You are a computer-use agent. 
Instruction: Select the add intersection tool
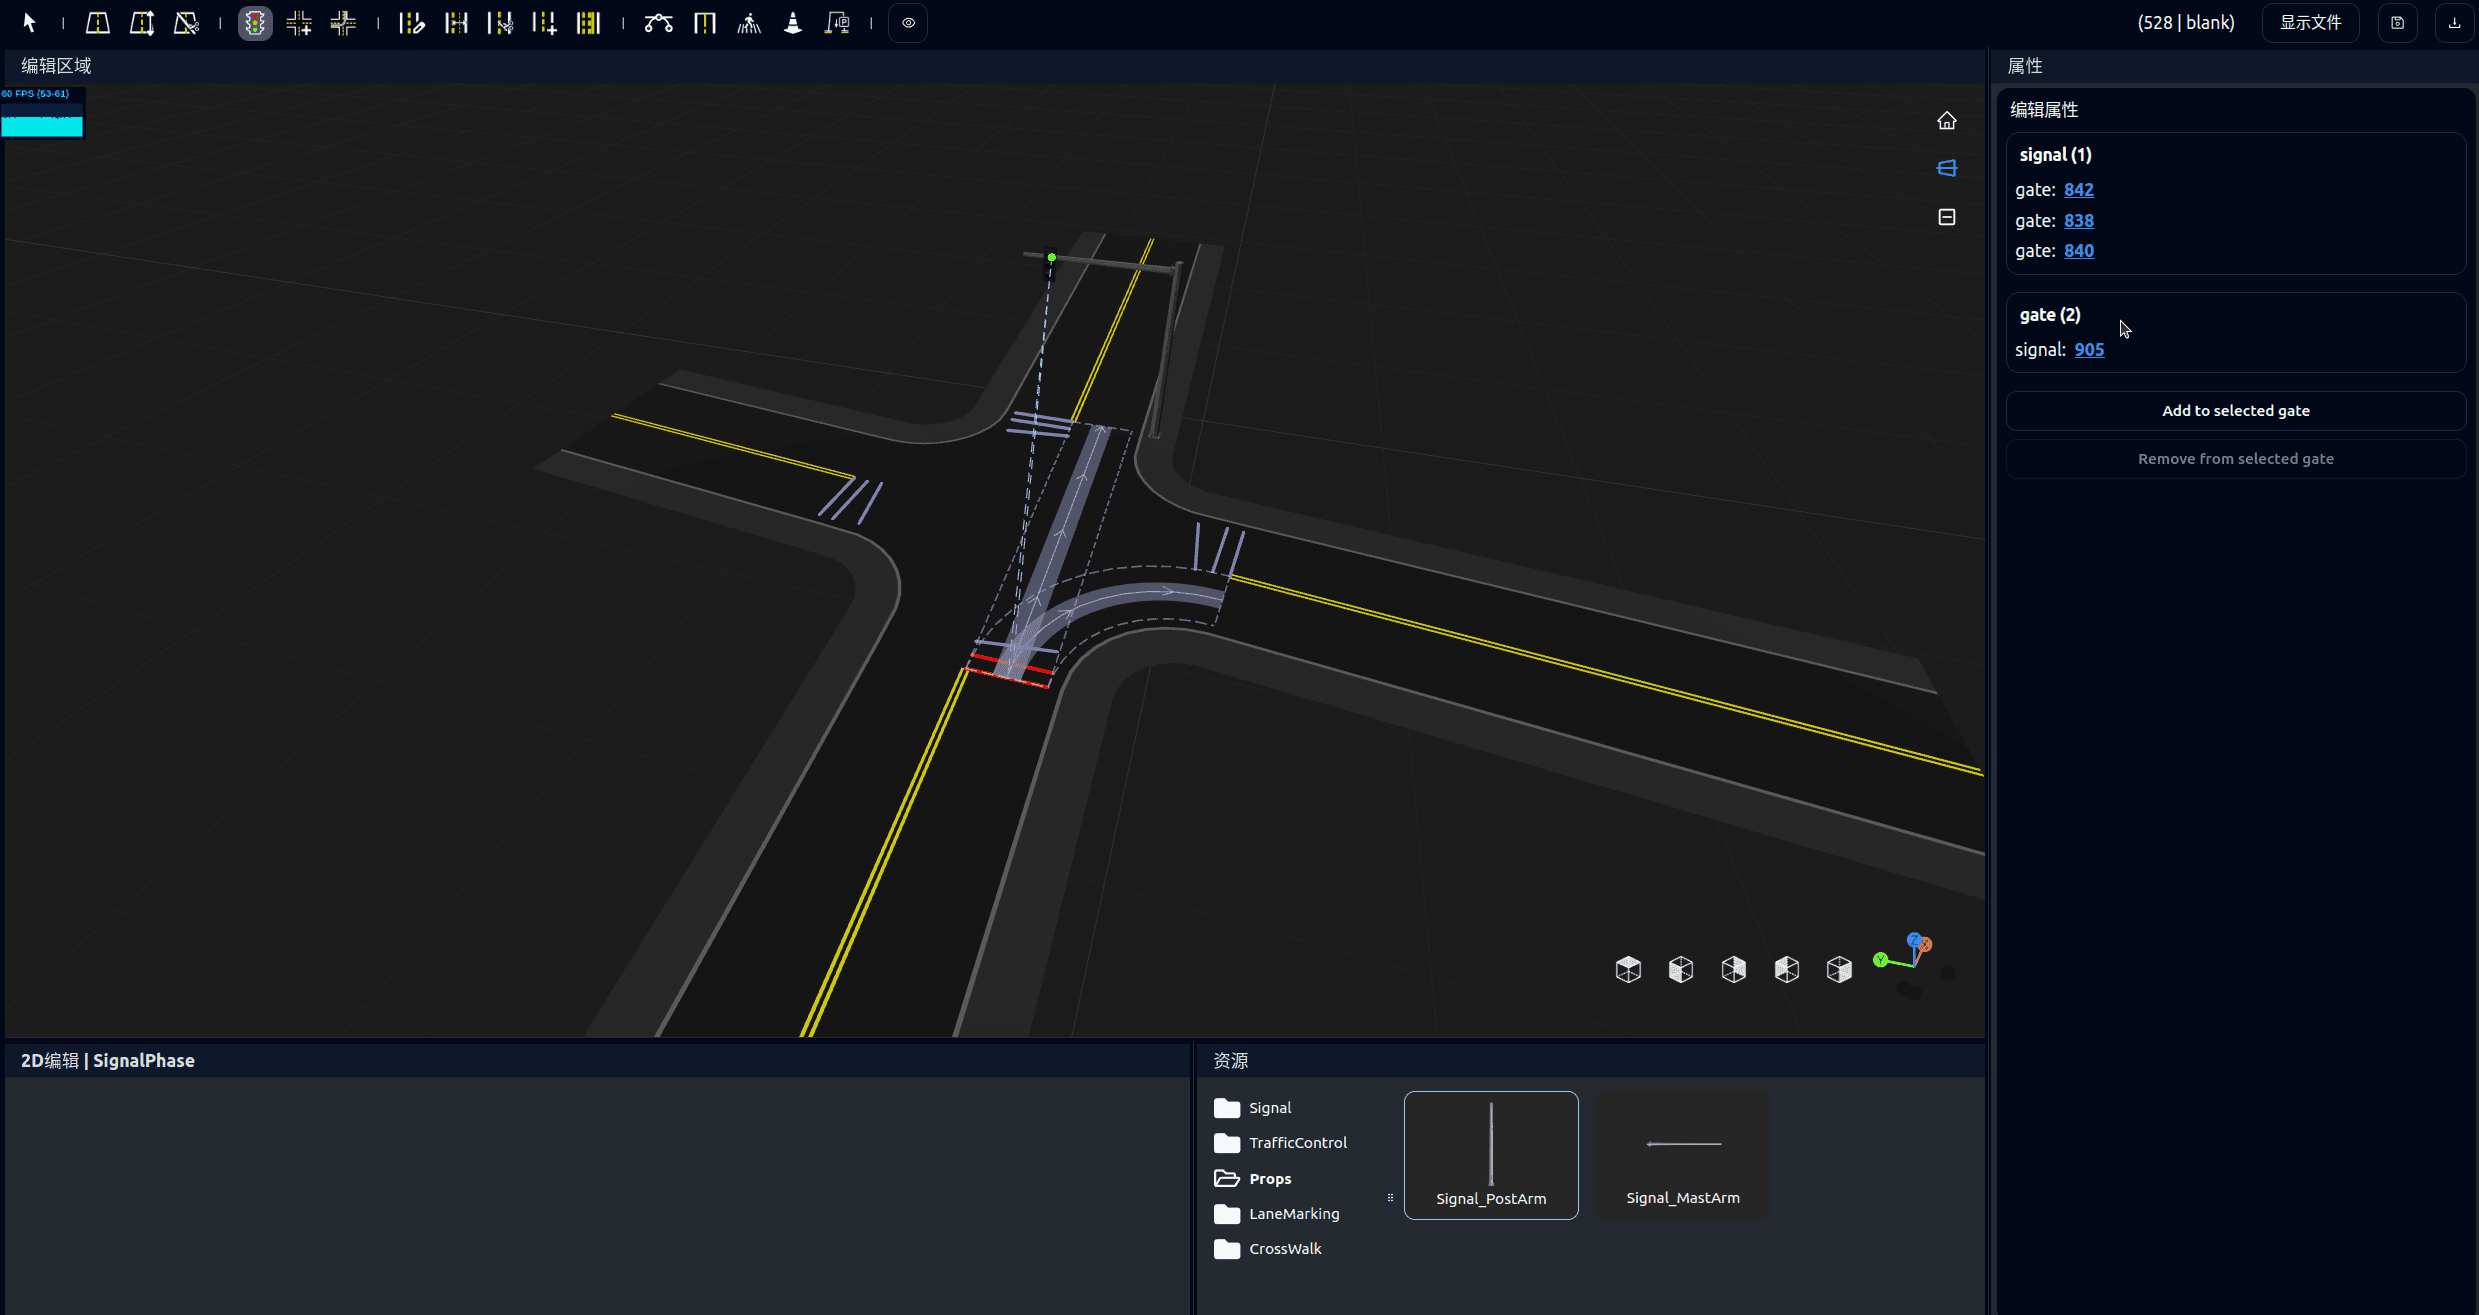299,23
